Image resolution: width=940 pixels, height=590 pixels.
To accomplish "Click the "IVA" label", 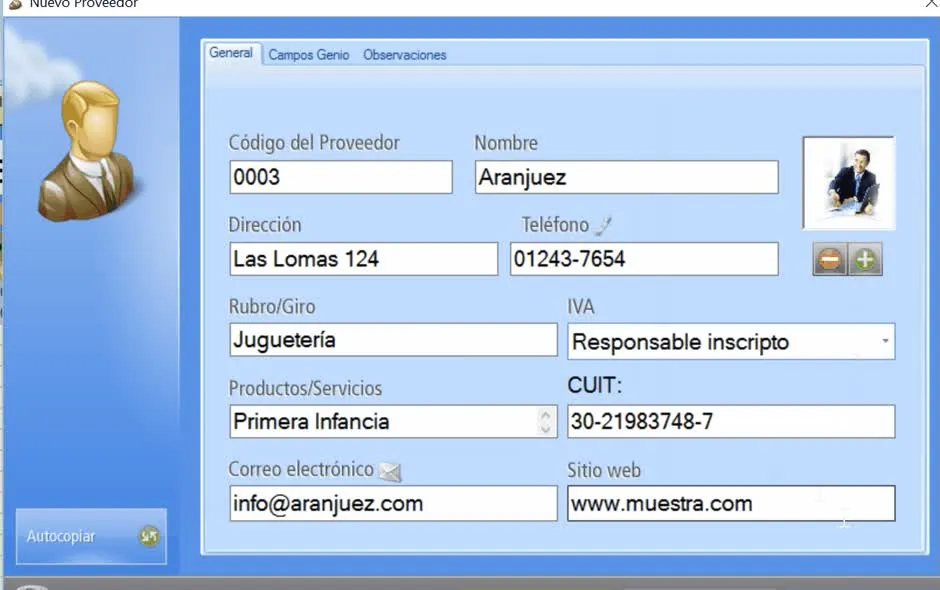I will coord(581,306).
